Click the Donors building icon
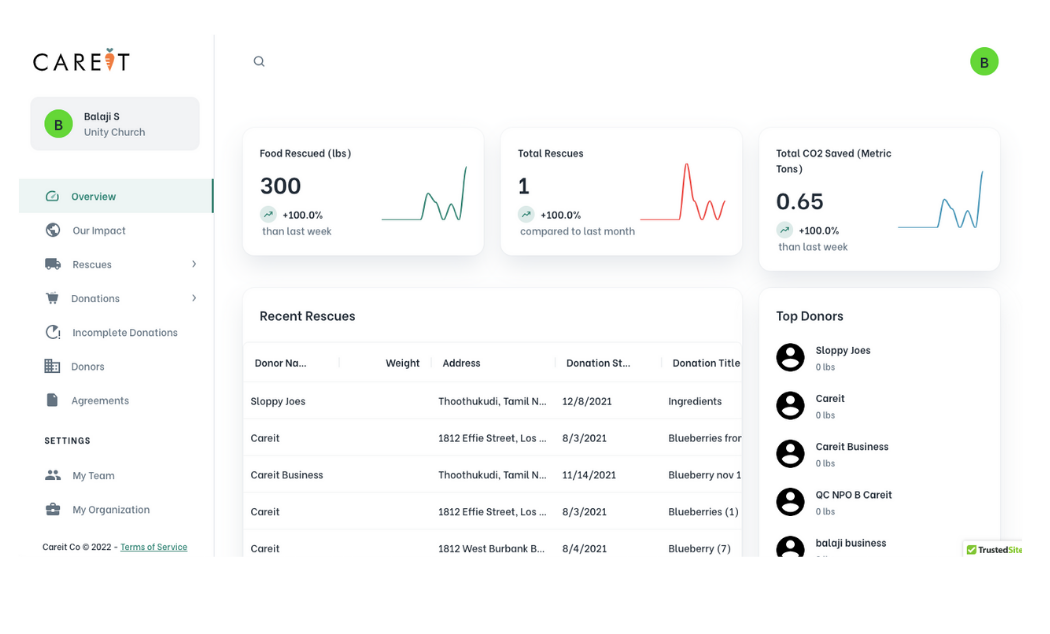The width and height of the screenshot is (1050, 634). coord(52,366)
